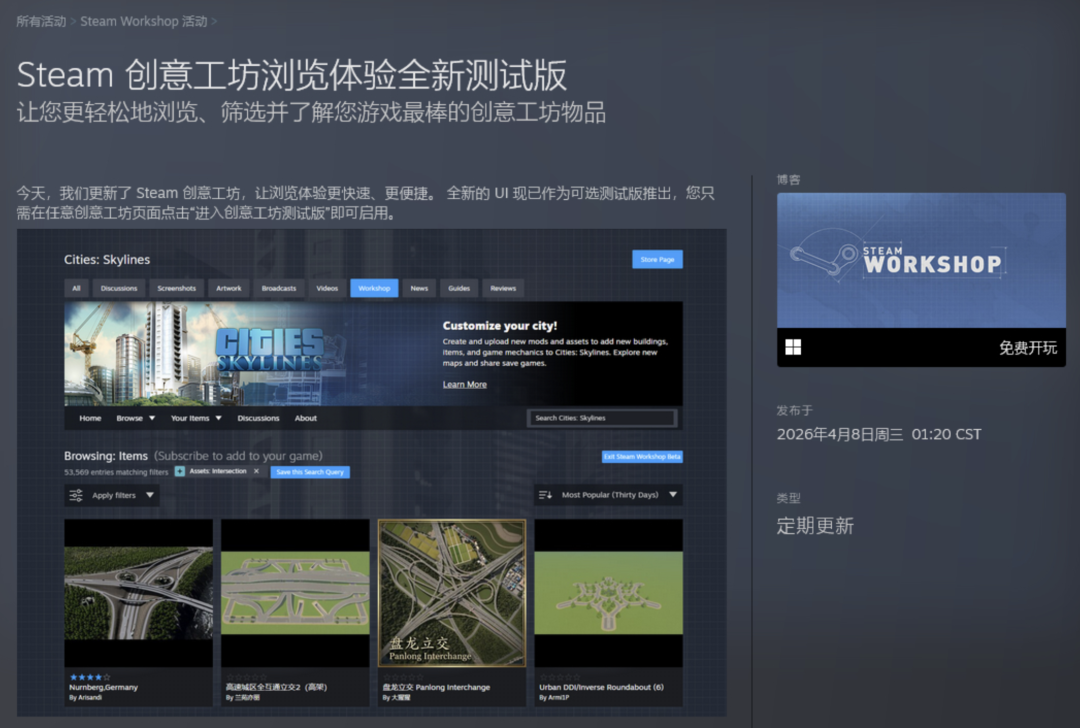Click the Steam Workshop logo banner image
This screenshot has height=728, width=1080.
pos(920,260)
